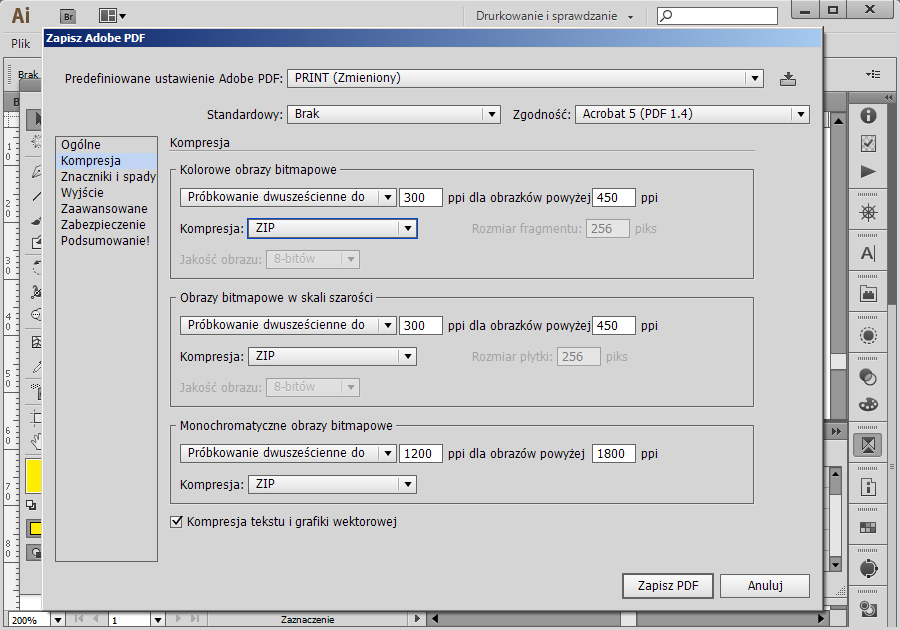The image size is (900, 630).
Task: Open the Character panel icon (A|)
Action: pyautogui.click(x=868, y=253)
